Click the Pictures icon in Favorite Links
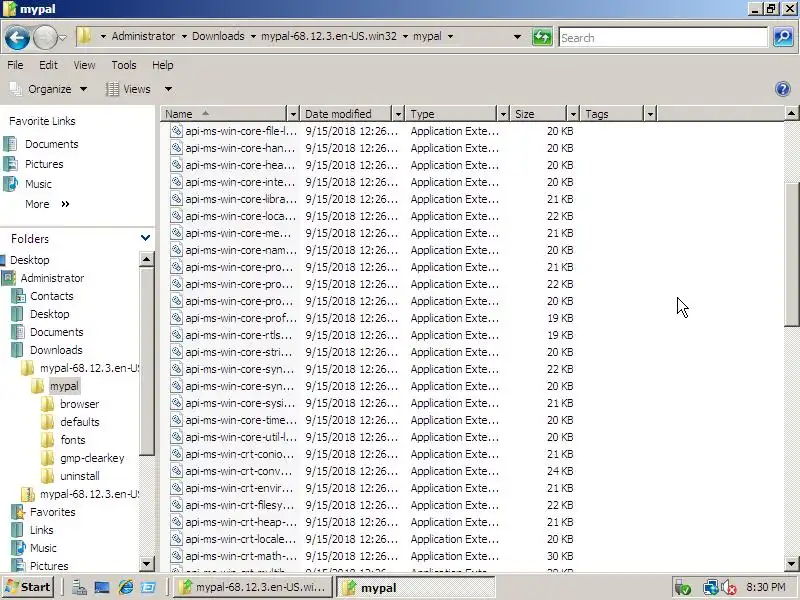The image size is (800, 600). (x=10, y=164)
